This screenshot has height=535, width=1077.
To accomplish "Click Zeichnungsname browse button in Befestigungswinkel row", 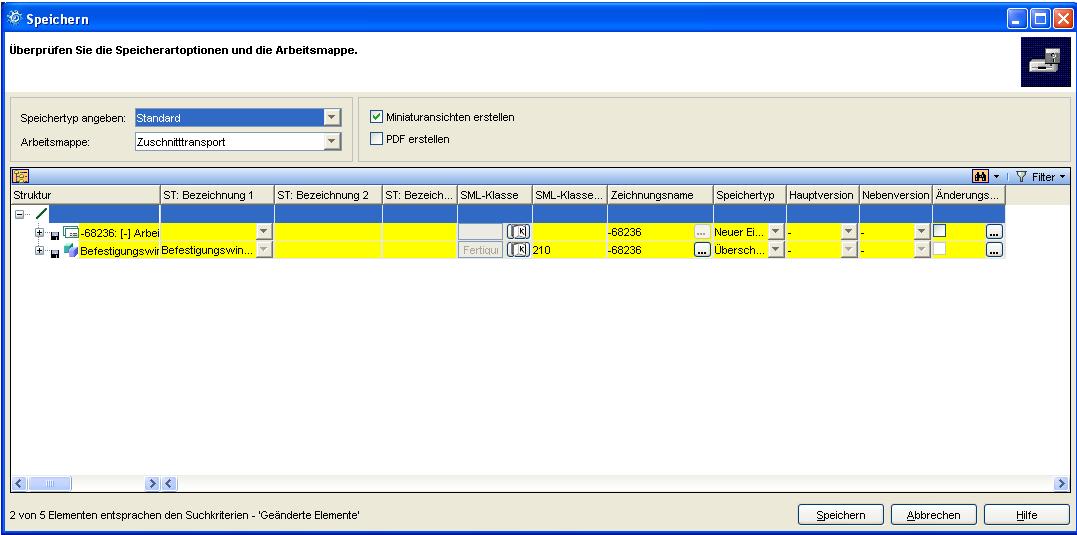I will [x=702, y=250].
